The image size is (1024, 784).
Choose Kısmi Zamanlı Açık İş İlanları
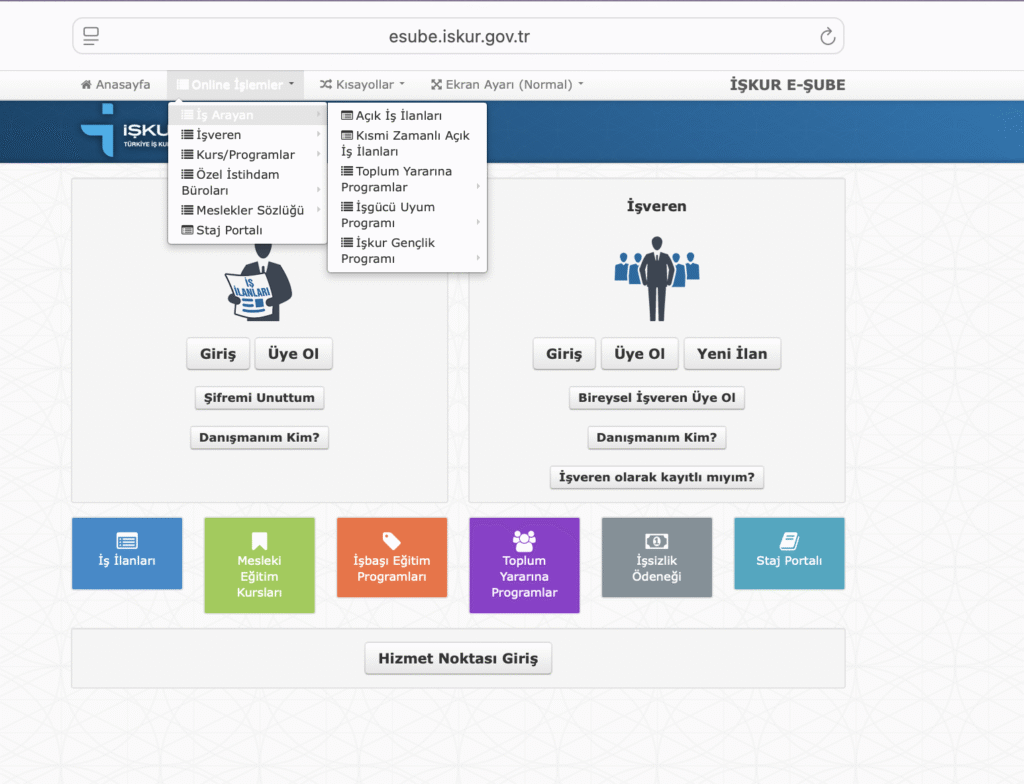coord(408,143)
